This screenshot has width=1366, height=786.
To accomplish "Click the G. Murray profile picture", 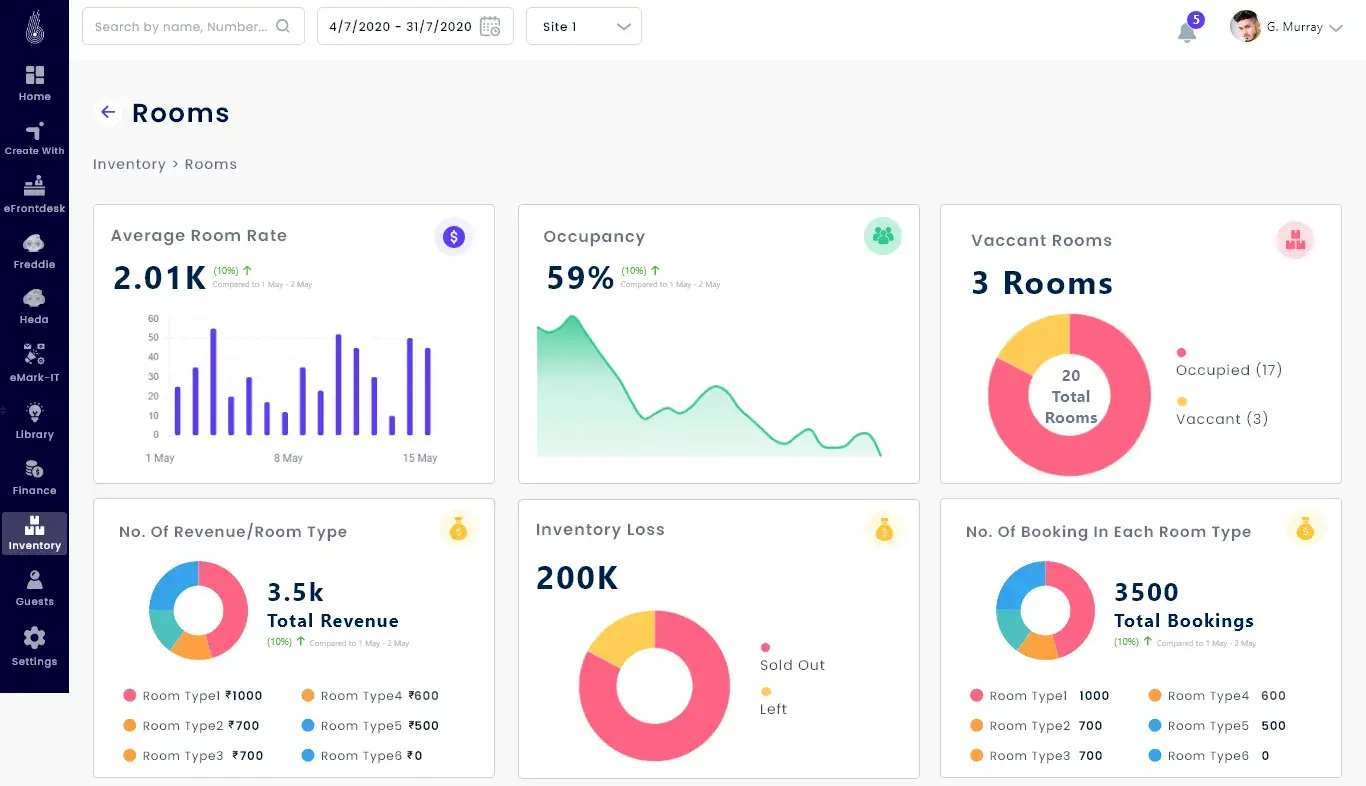I will pos(1245,27).
